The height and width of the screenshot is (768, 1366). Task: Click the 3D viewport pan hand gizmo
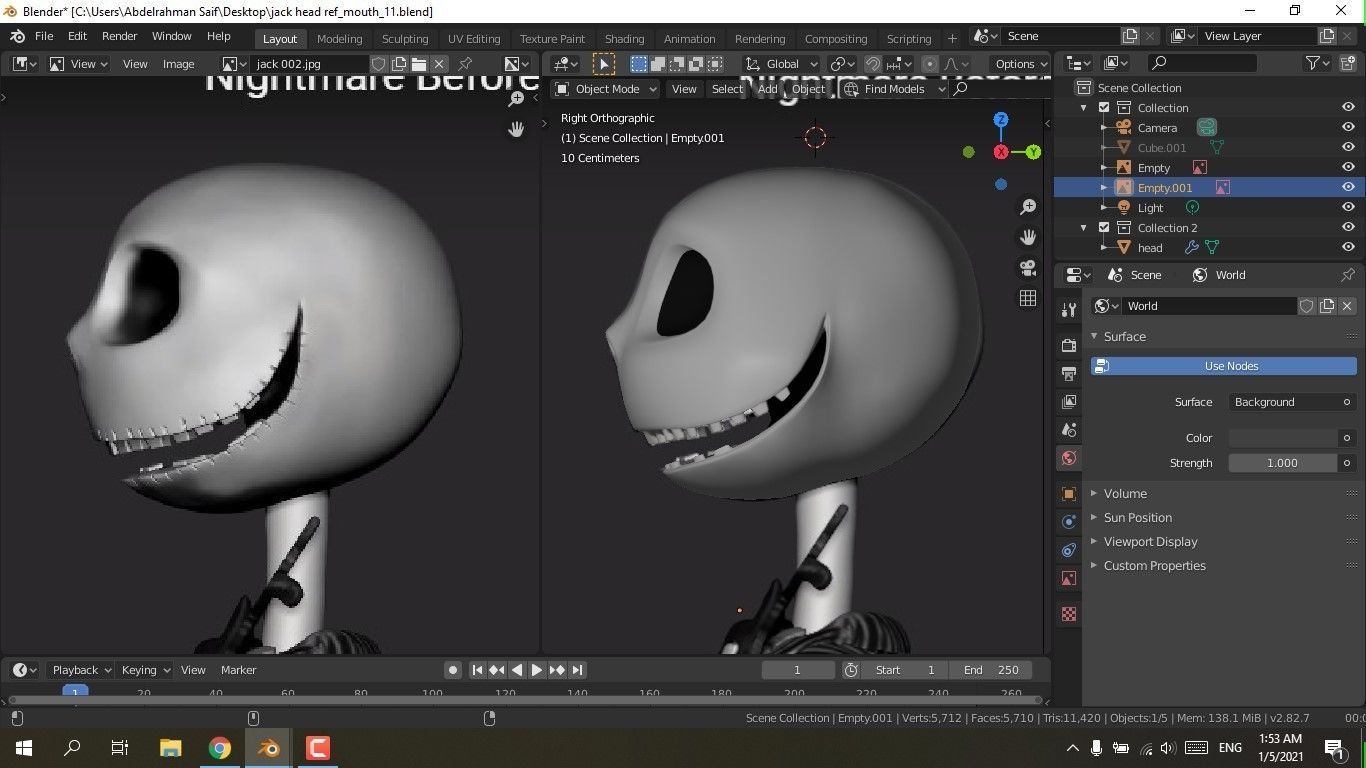[1028, 237]
